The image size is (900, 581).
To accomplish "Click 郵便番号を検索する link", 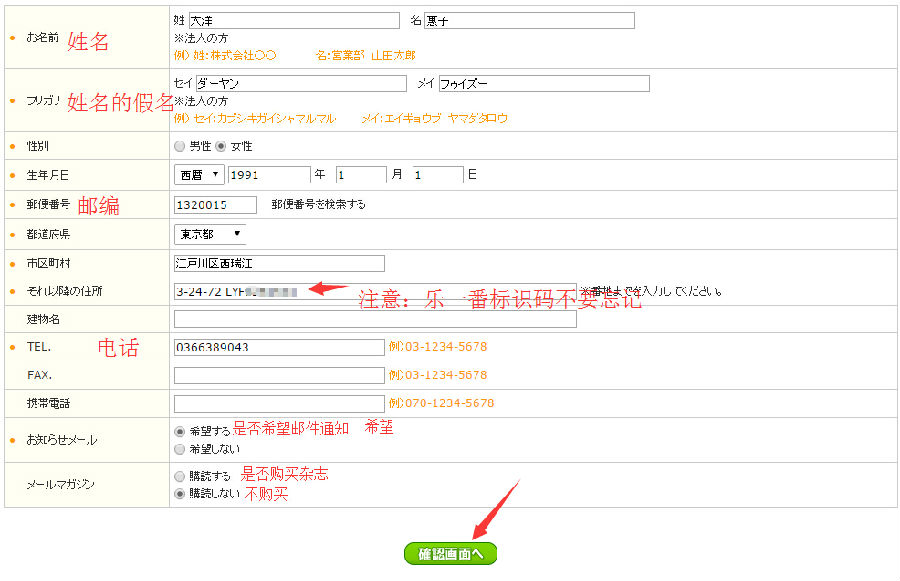I will pyautogui.click(x=318, y=204).
